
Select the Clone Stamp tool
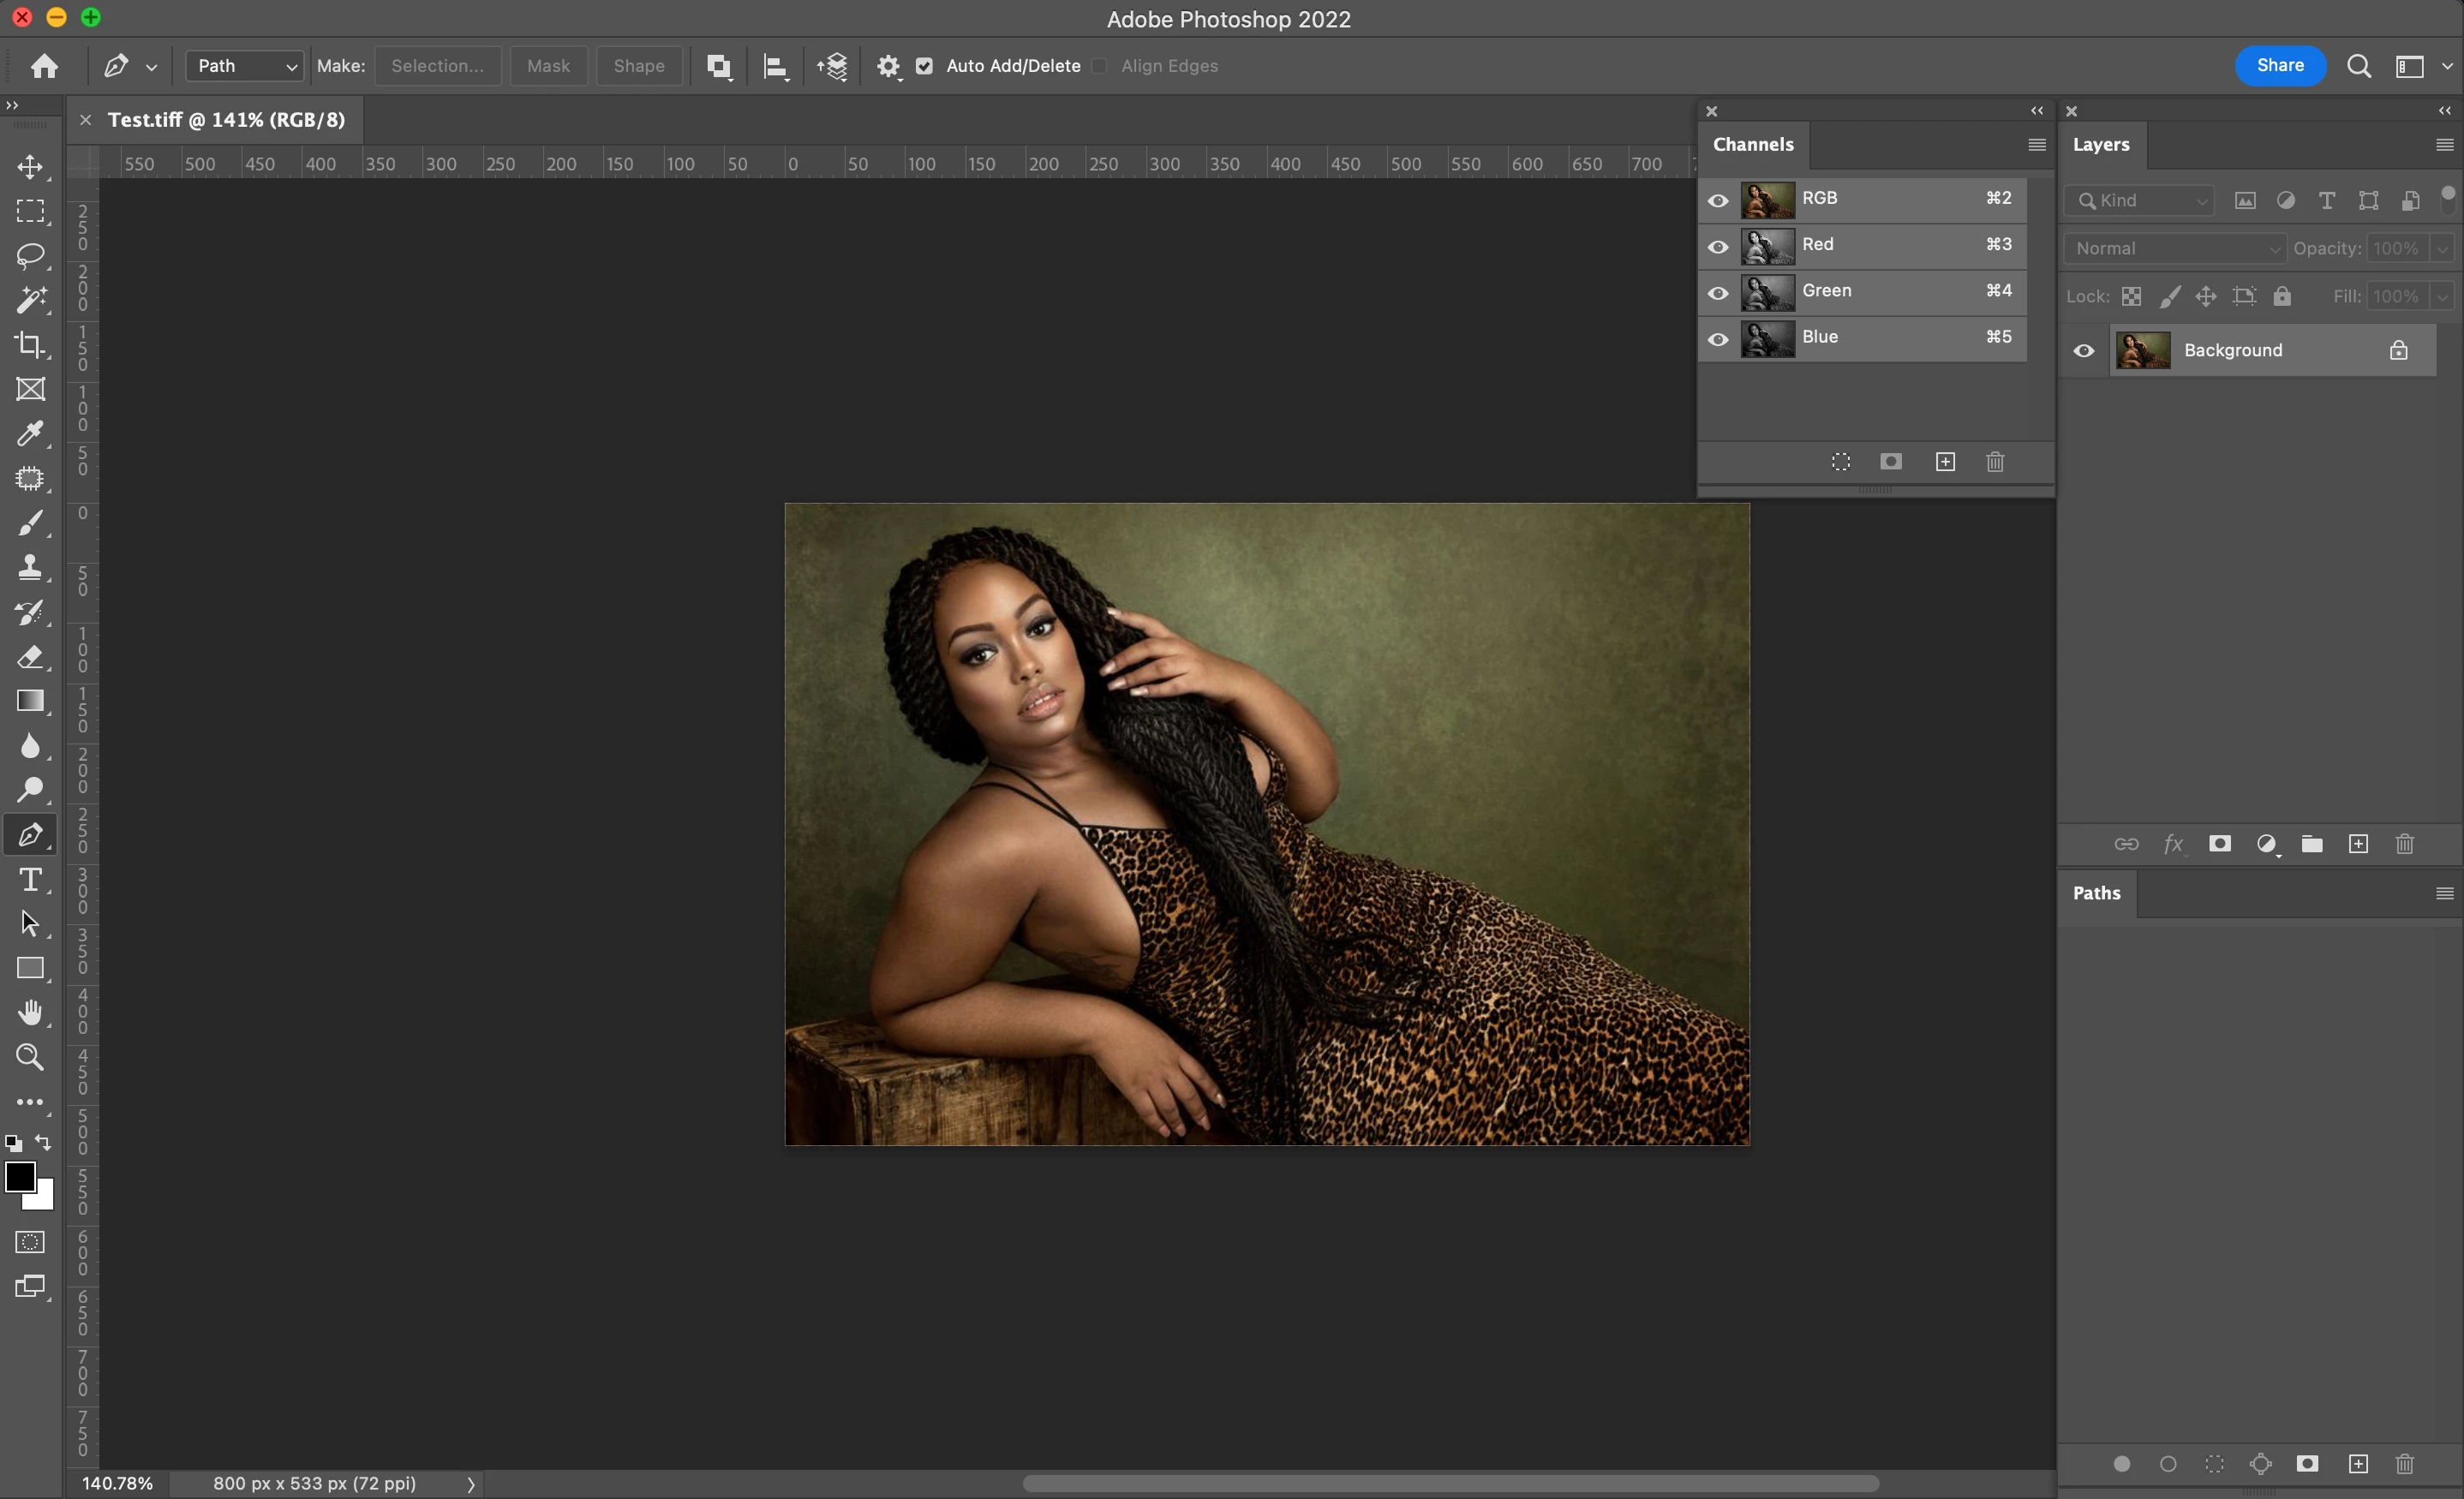pos(30,567)
